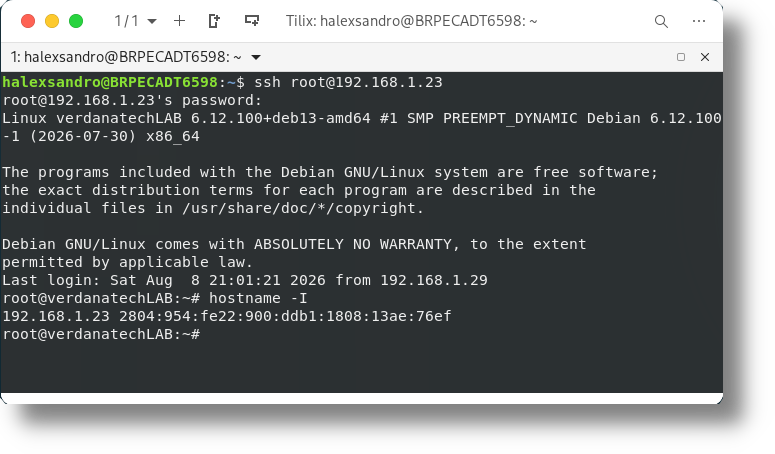Viewport: 775px width, 454px height.
Task: Open the three-dots main menu
Action: 699,21
